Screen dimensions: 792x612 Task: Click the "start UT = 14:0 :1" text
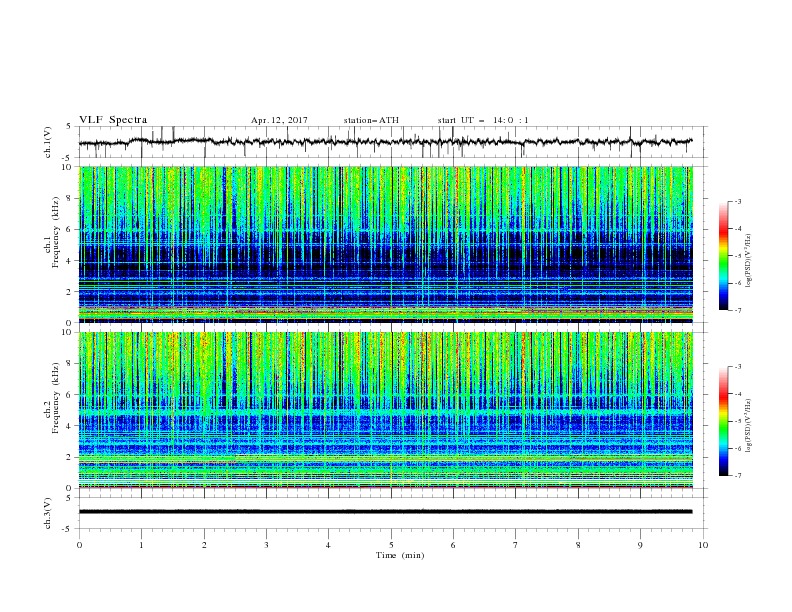coord(483,120)
